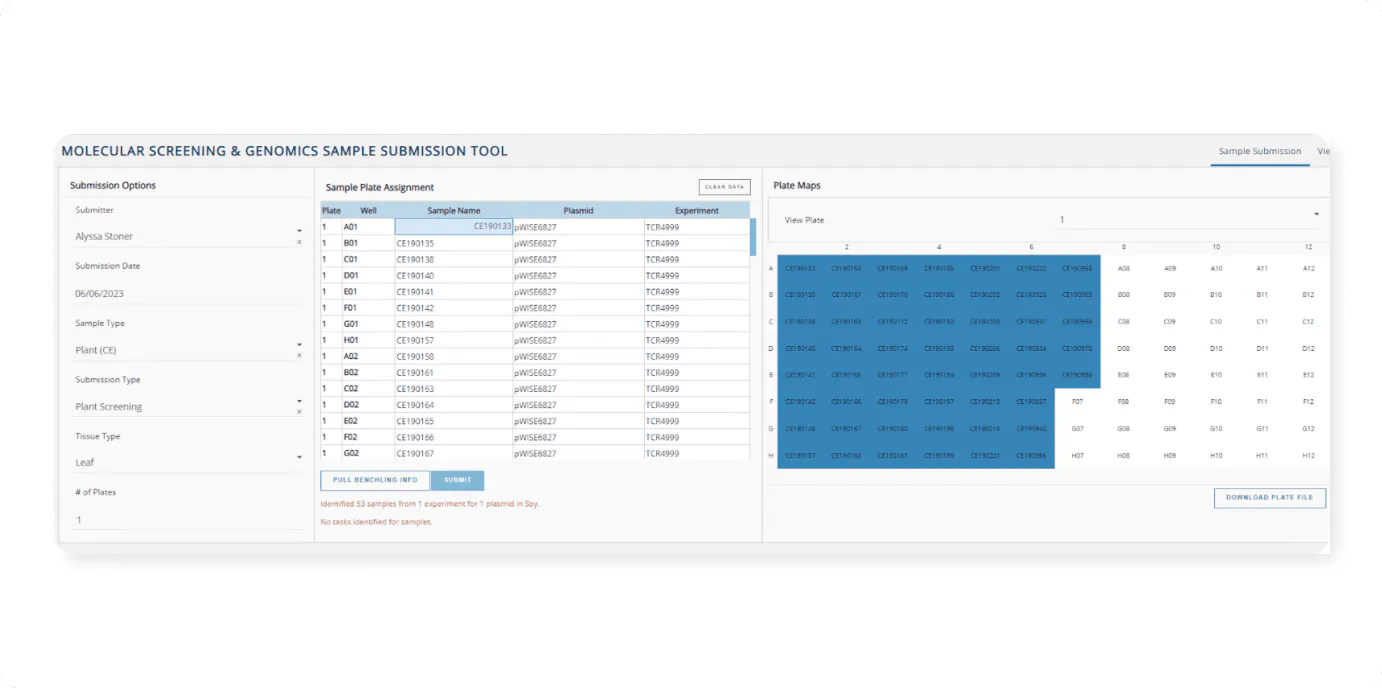Download the plate file
Image resolution: width=1382 pixels, height=688 pixels.
pyautogui.click(x=1269, y=498)
